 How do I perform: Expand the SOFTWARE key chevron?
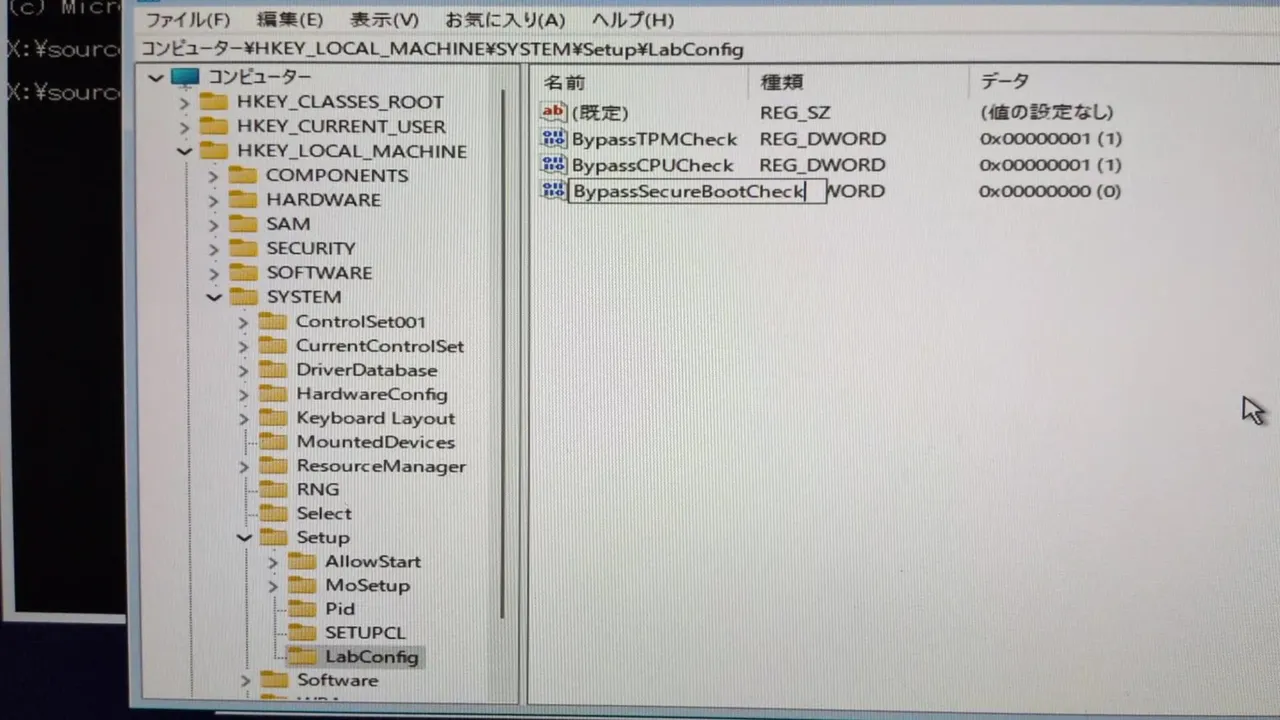point(213,273)
